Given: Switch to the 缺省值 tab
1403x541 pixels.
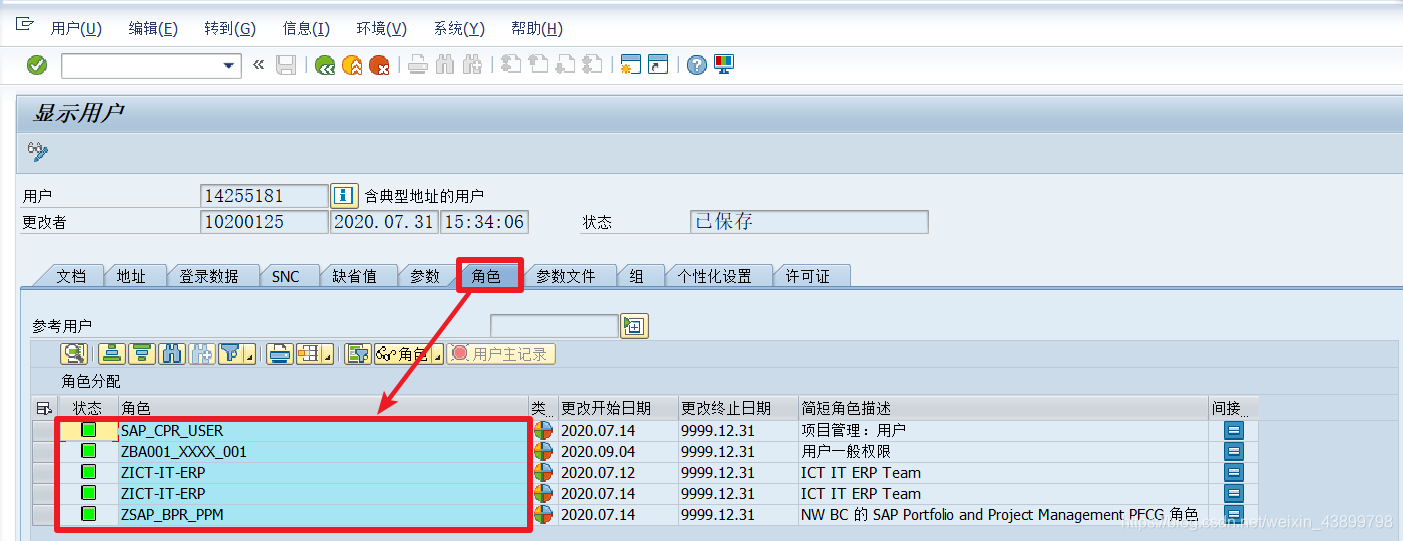Looking at the screenshot, I should click(x=355, y=276).
